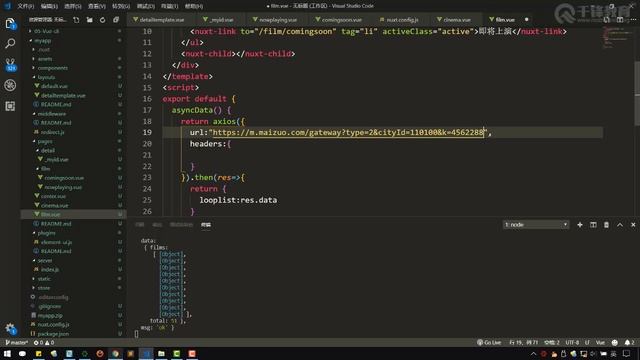This screenshot has height=360, width=640.
Task: Click the line and column position status item
Action: [524, 342]
